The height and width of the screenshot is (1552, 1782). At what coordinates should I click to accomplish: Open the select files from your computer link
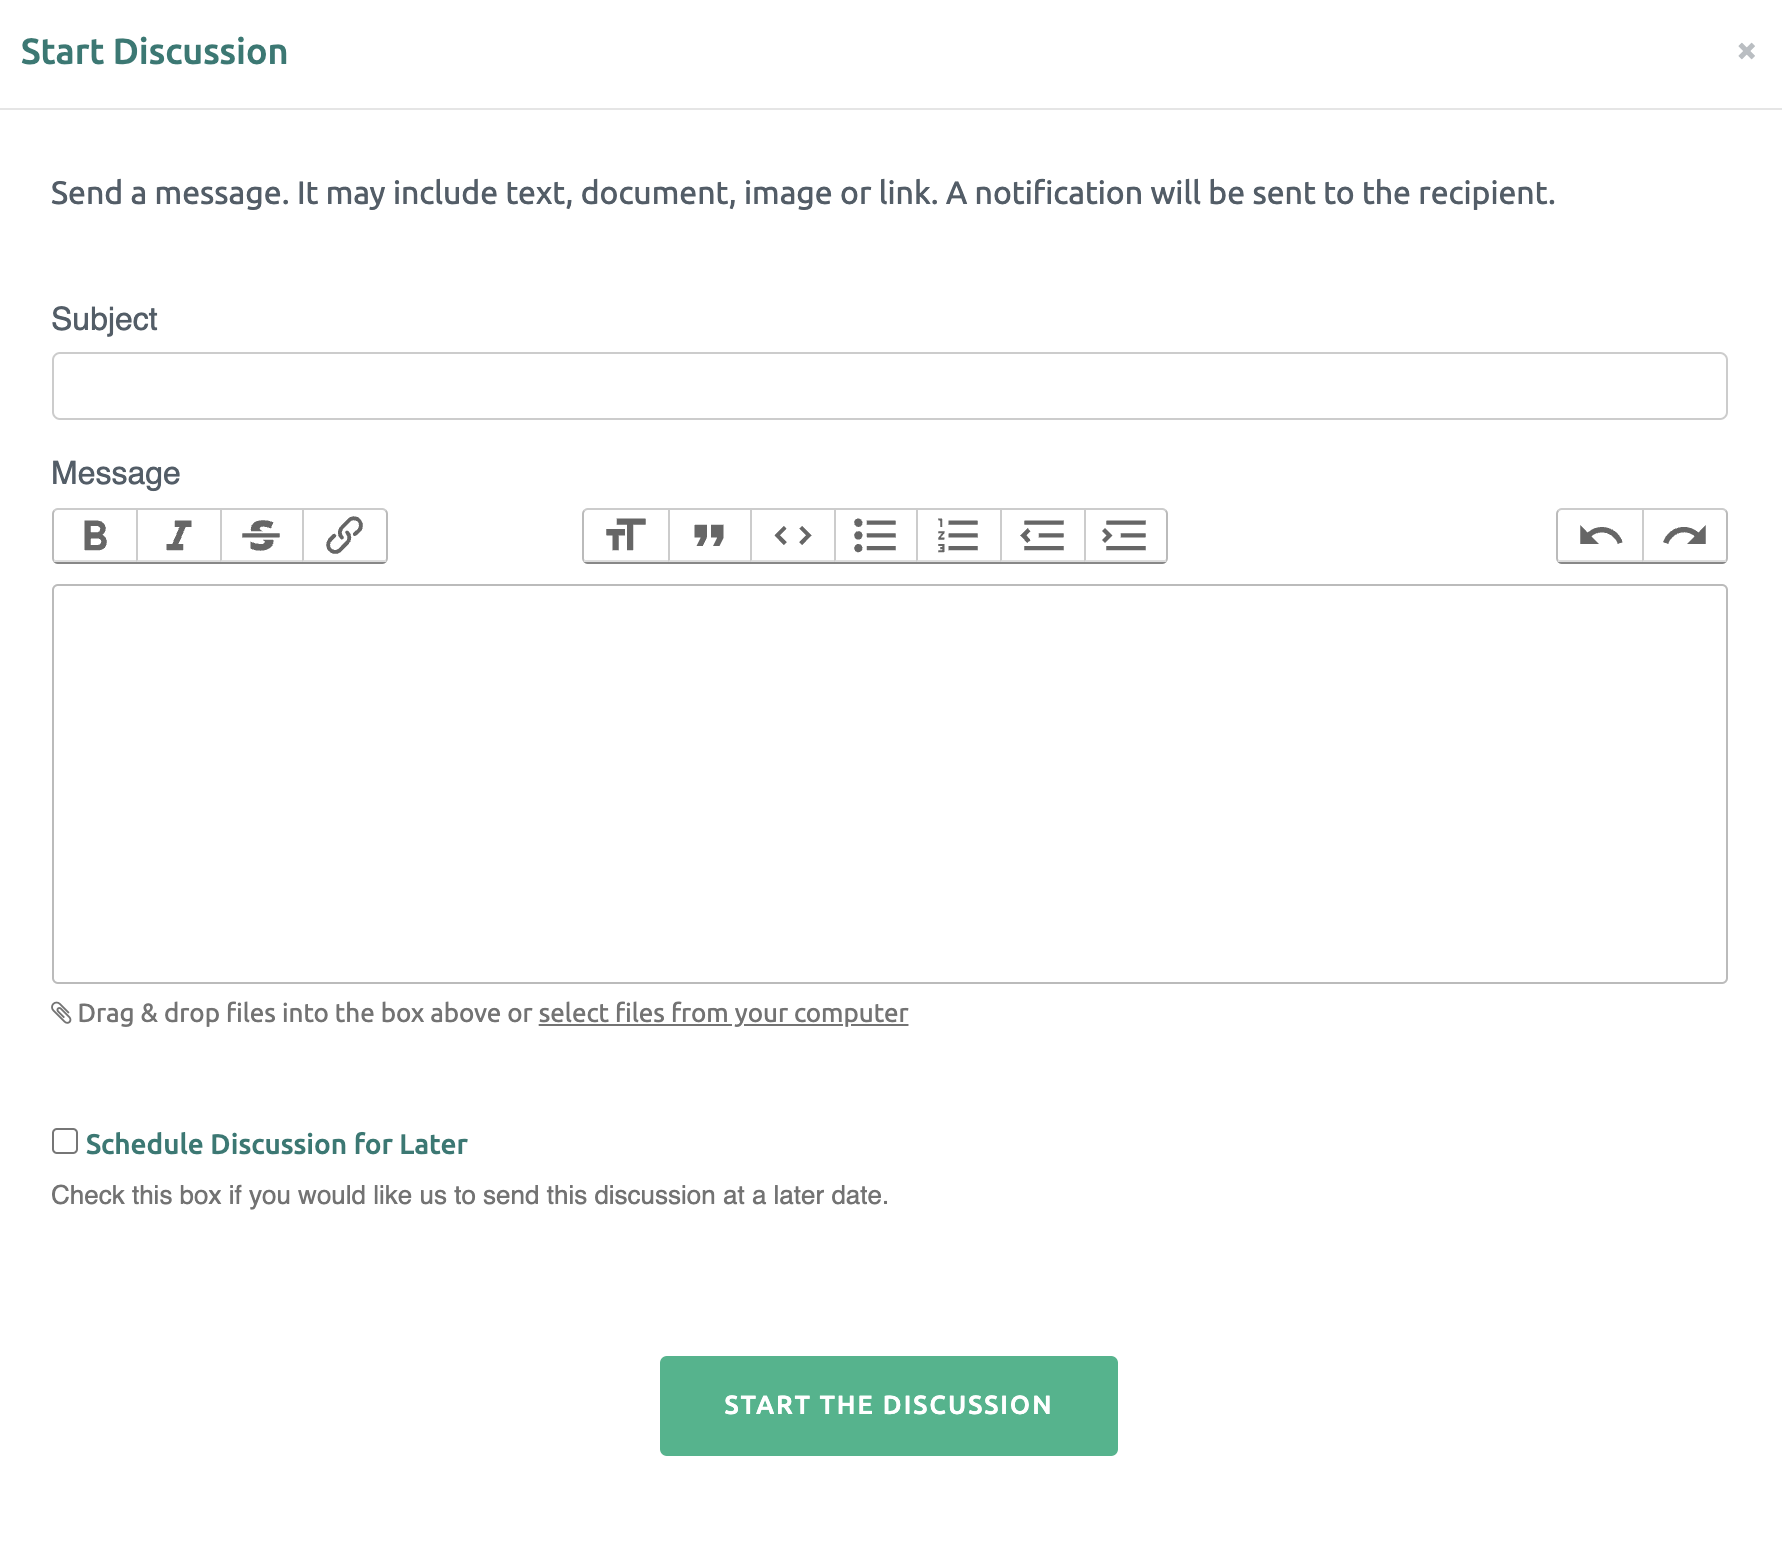pyautogui.click(x=723, y=1013)
